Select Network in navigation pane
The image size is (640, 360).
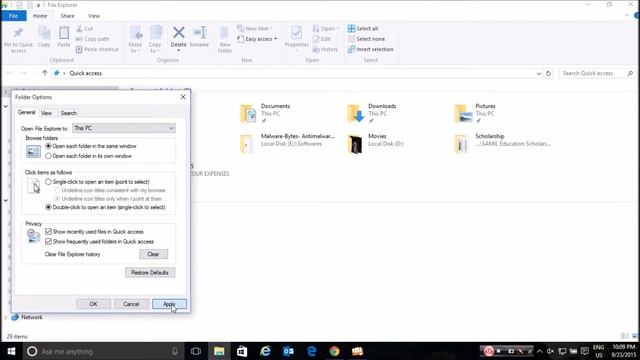pos(27,317)
